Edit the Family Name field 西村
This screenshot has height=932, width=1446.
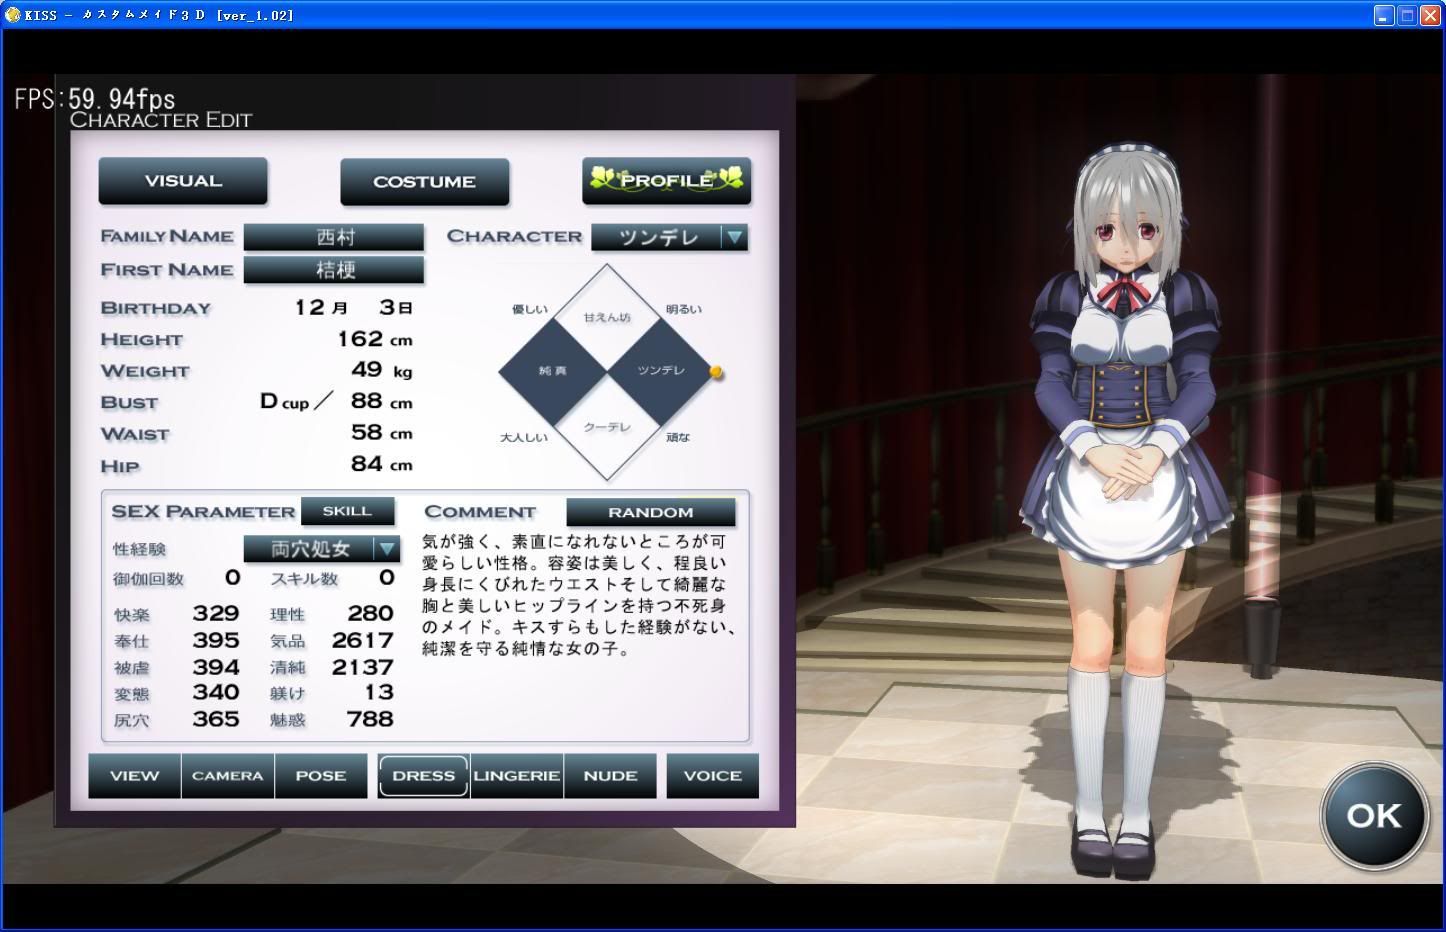coord(334,237)
